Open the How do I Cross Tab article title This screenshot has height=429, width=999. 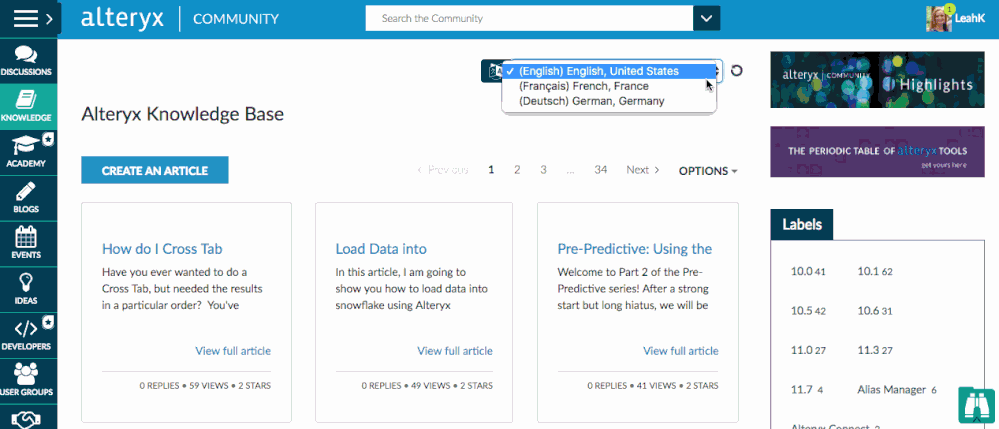click(162, 249)
